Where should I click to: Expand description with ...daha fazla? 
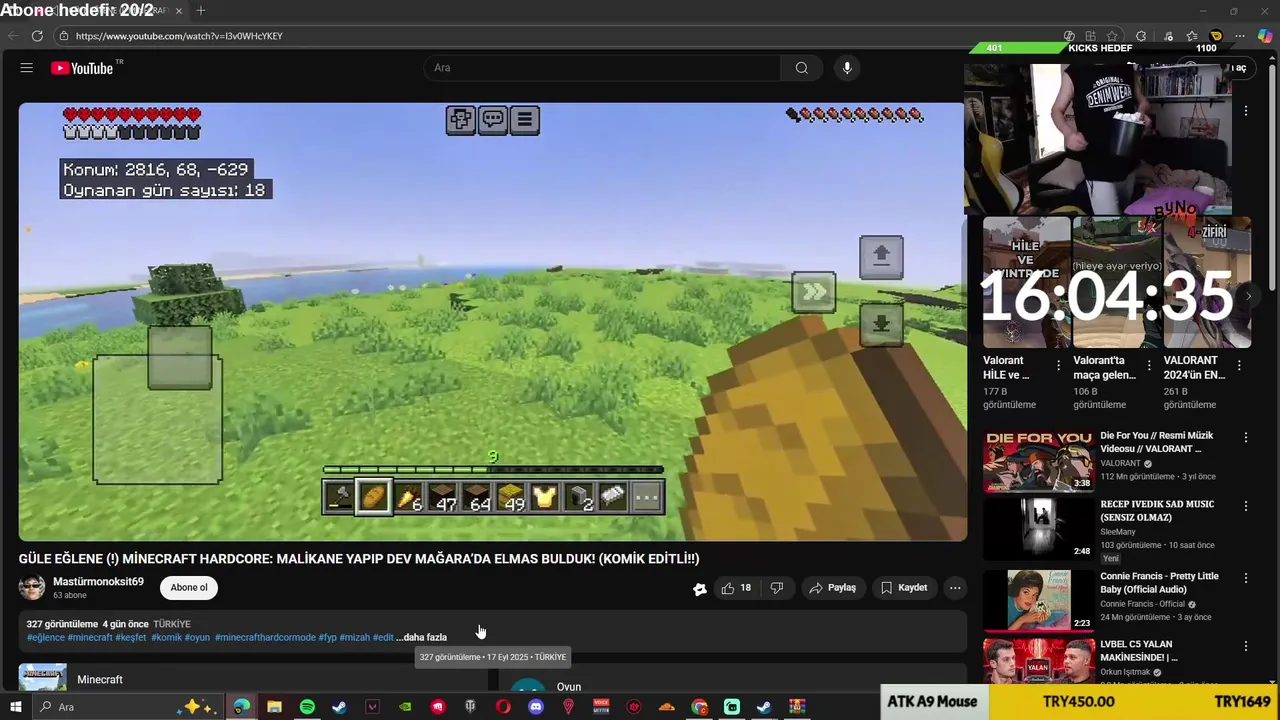tap(421, 637)
